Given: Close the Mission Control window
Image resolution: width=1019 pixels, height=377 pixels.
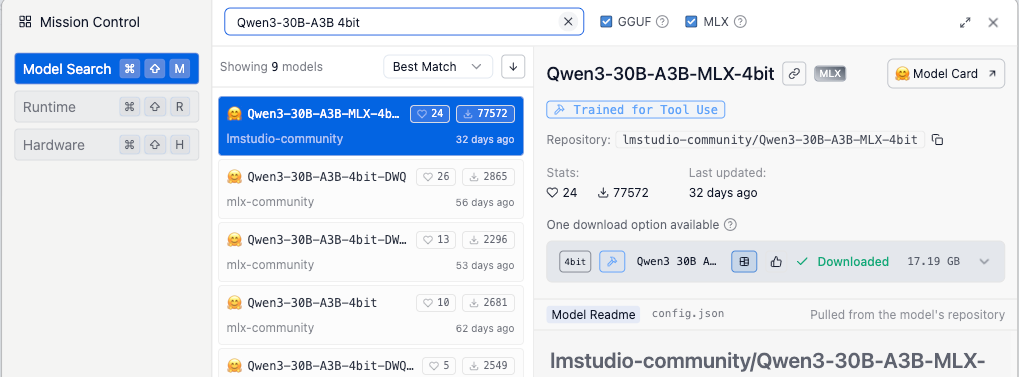Looking at the screenshot, I should [993, 23].
